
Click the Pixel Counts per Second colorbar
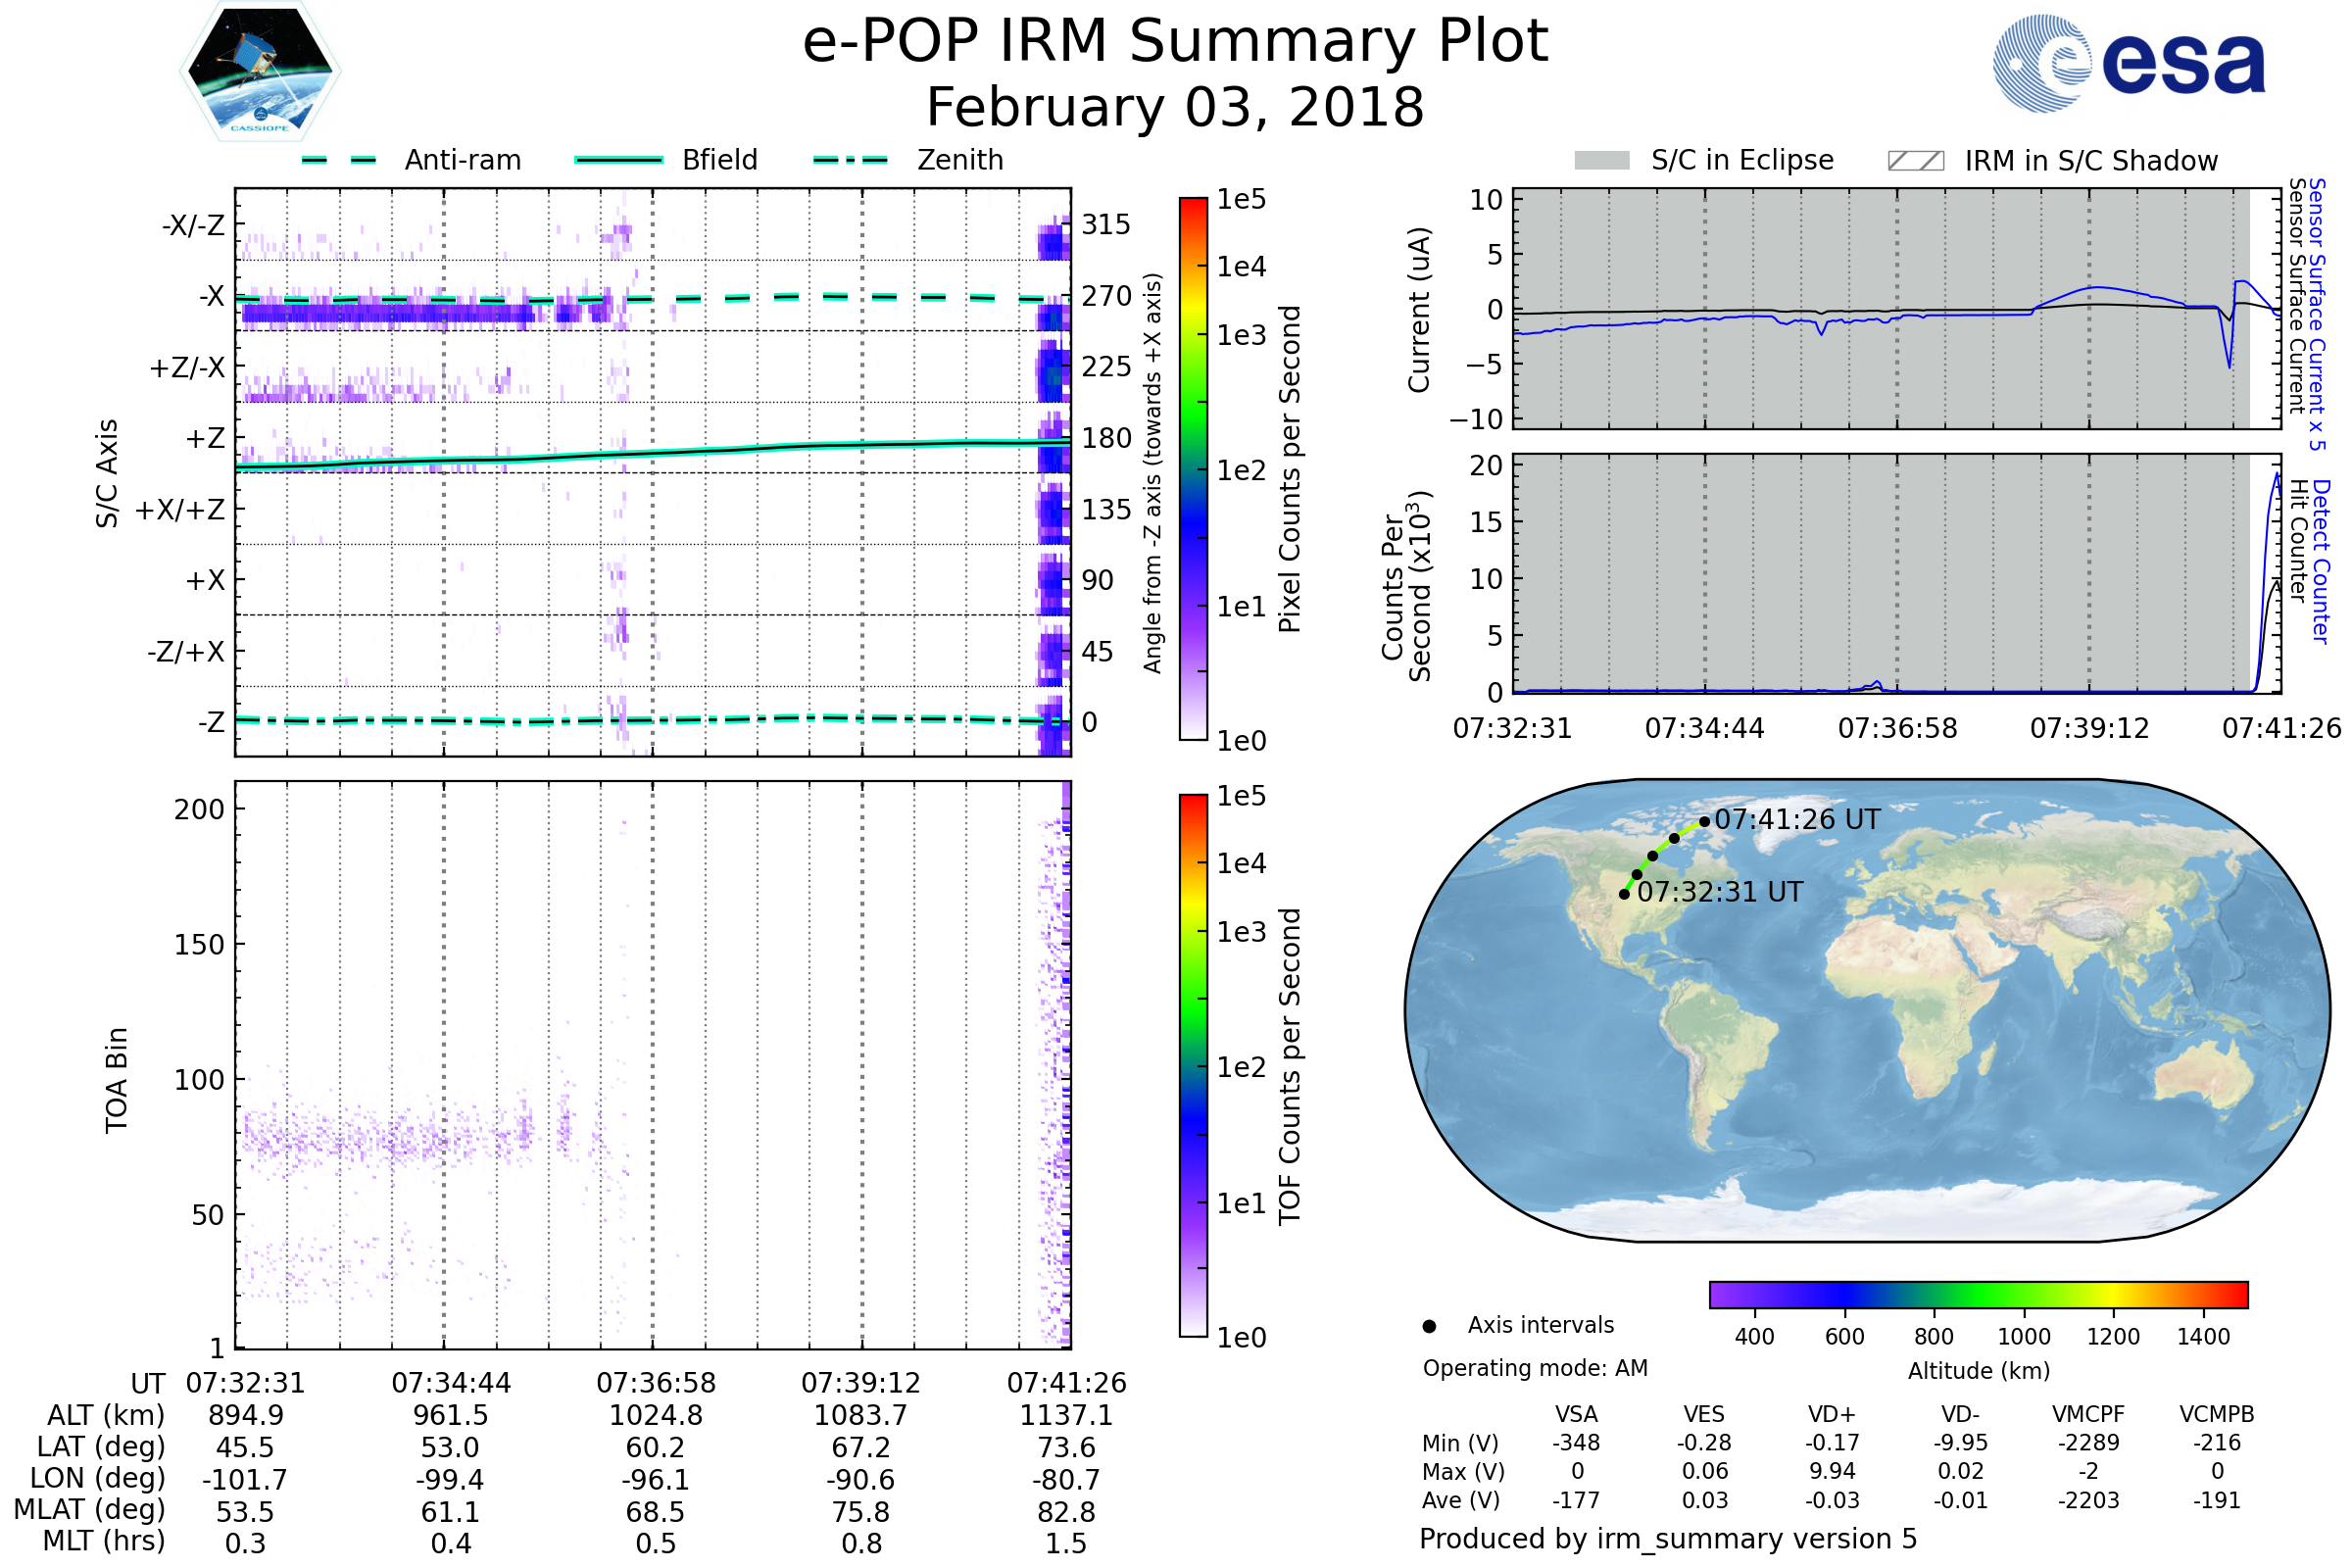pos(1193,469)
